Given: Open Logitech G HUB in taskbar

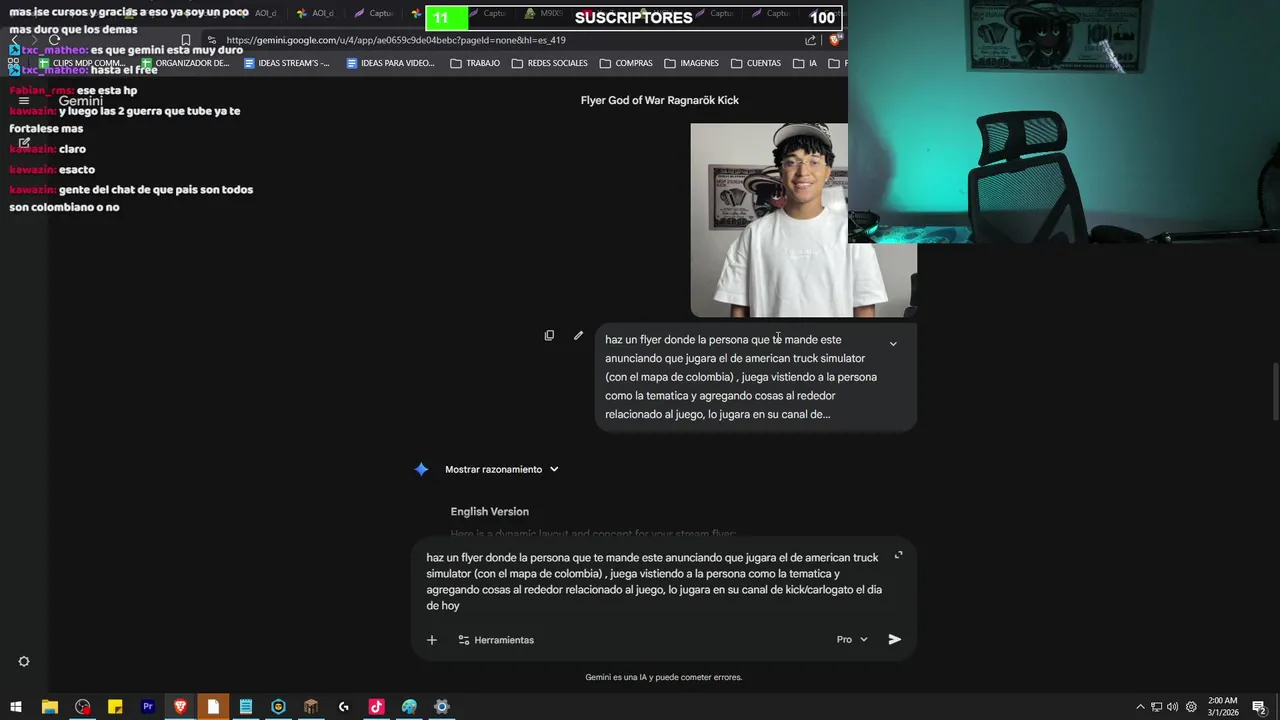Looking at the screenshot, I should (x=344, y=707).
